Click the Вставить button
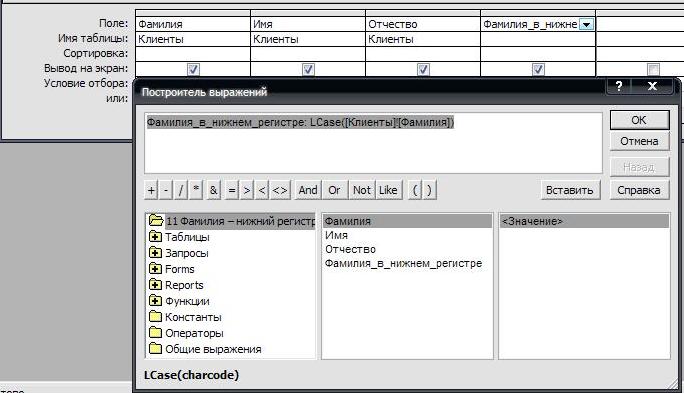Viewport: 684px width, 393px height. (570, 190)
